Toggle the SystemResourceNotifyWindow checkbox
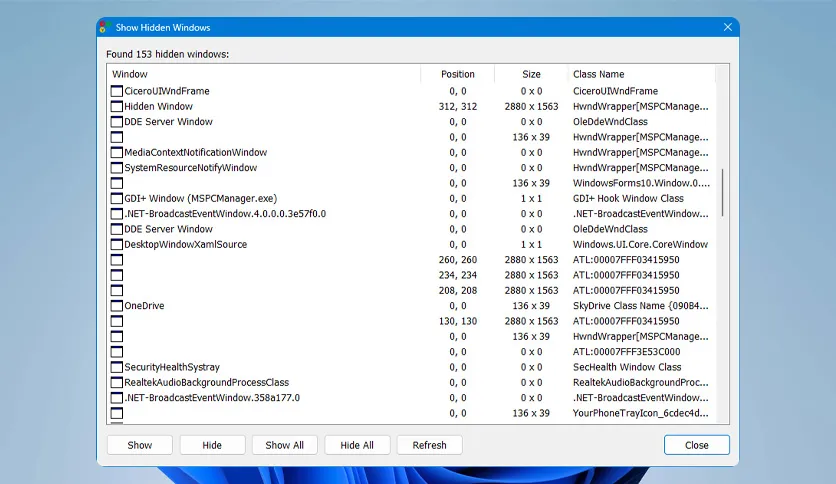Screen dimensions: 836x484 coord(117,168)
